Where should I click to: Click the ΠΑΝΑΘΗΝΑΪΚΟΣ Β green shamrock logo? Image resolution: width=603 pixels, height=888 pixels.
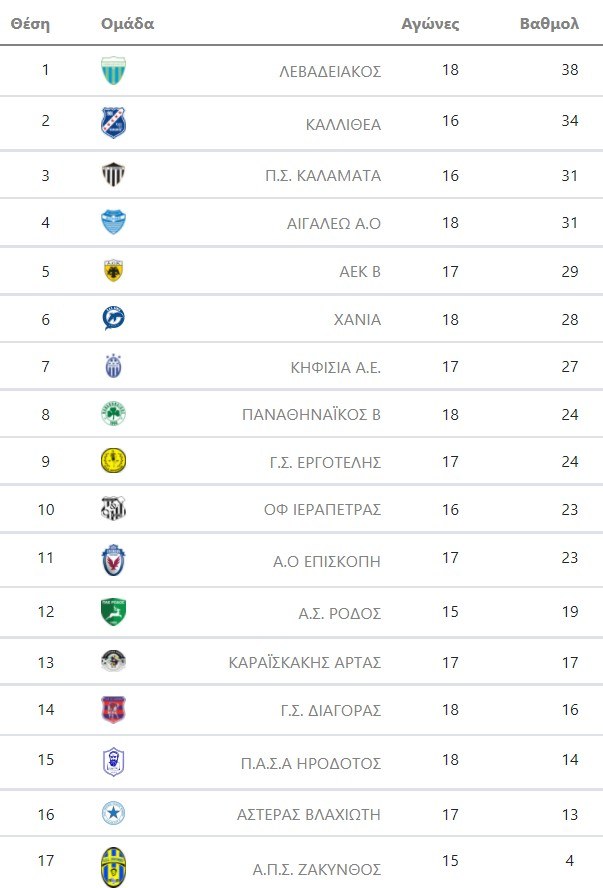(113, 414)
